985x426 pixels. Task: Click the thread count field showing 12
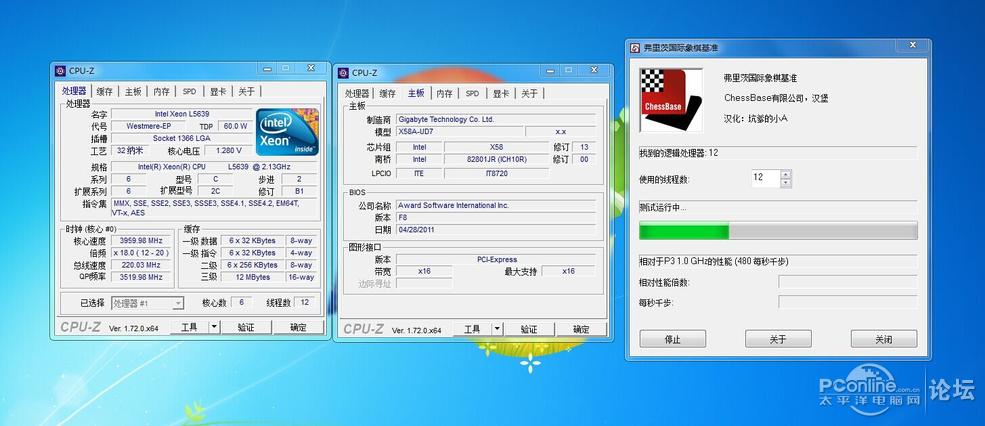coord(766,178)
